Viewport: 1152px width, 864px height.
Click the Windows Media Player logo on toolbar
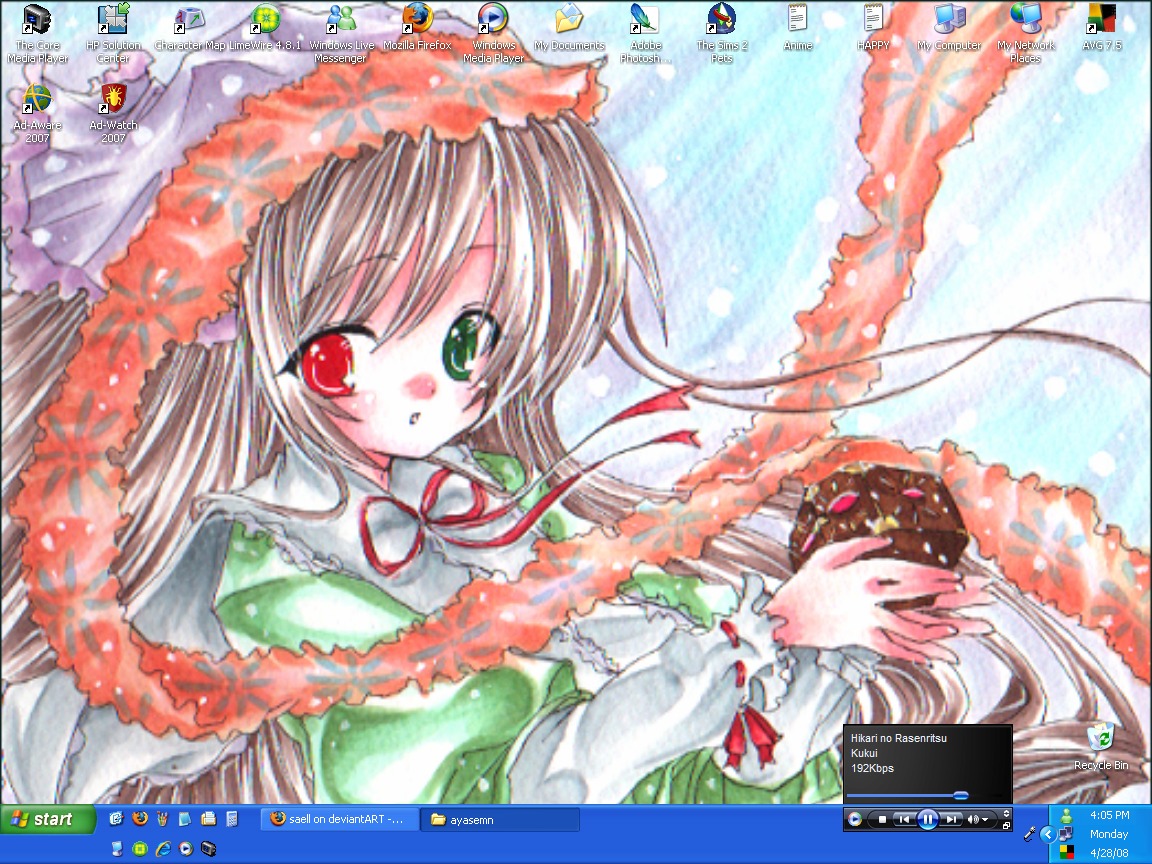[855, 819]
